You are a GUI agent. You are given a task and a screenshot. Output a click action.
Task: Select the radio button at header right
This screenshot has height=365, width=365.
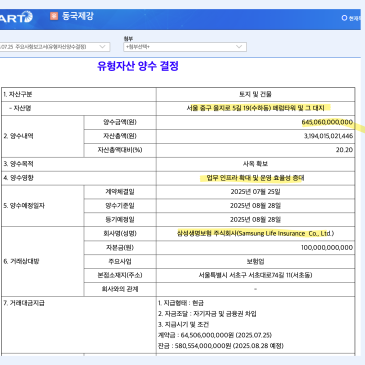click(x=344, y=18)
